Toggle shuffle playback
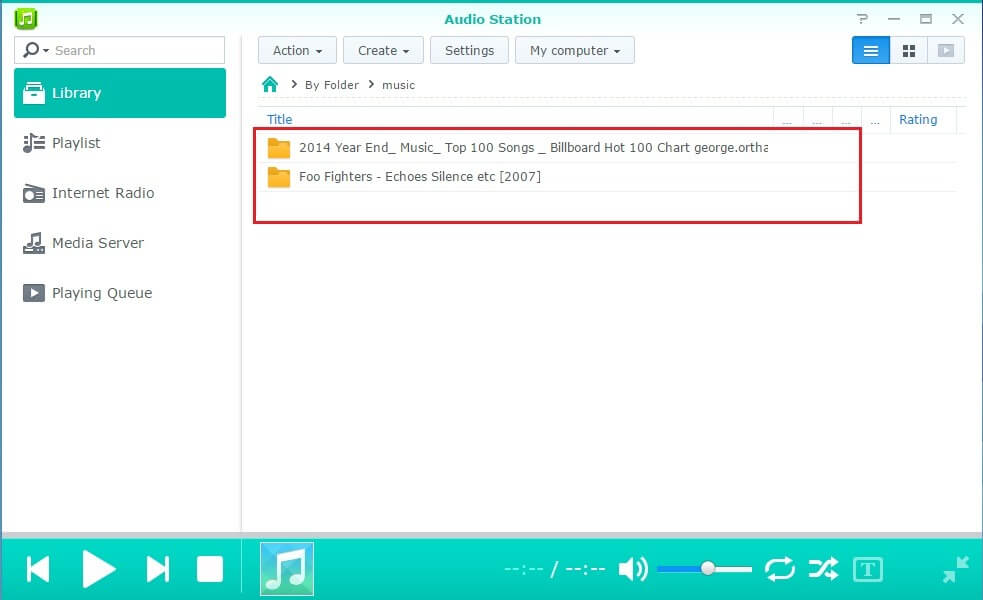The width and height of the screenshot is (983, 600). [x=823, y=569]
